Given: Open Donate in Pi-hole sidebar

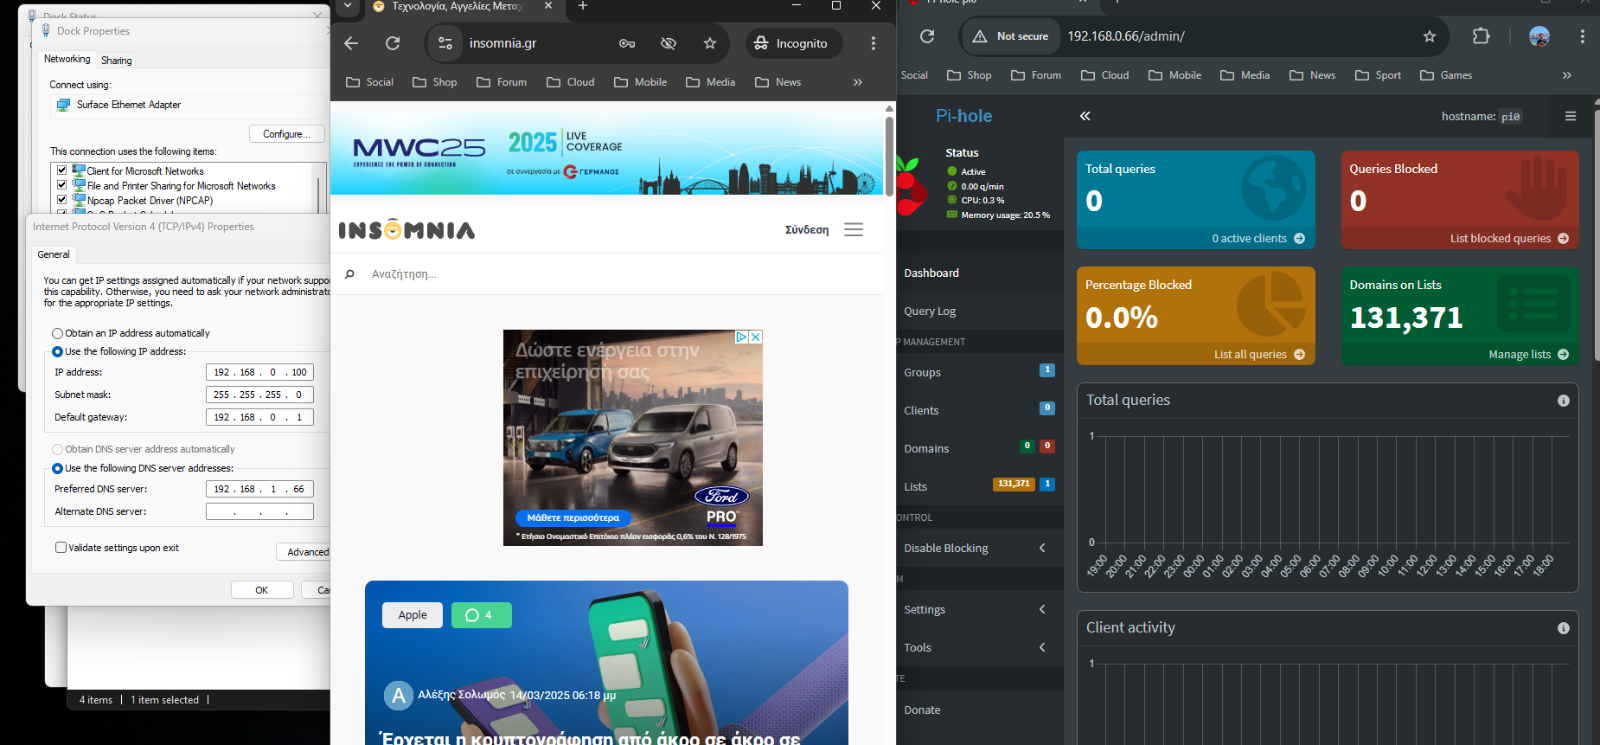Looking at the screenshot, I should [x=922, y=710].
